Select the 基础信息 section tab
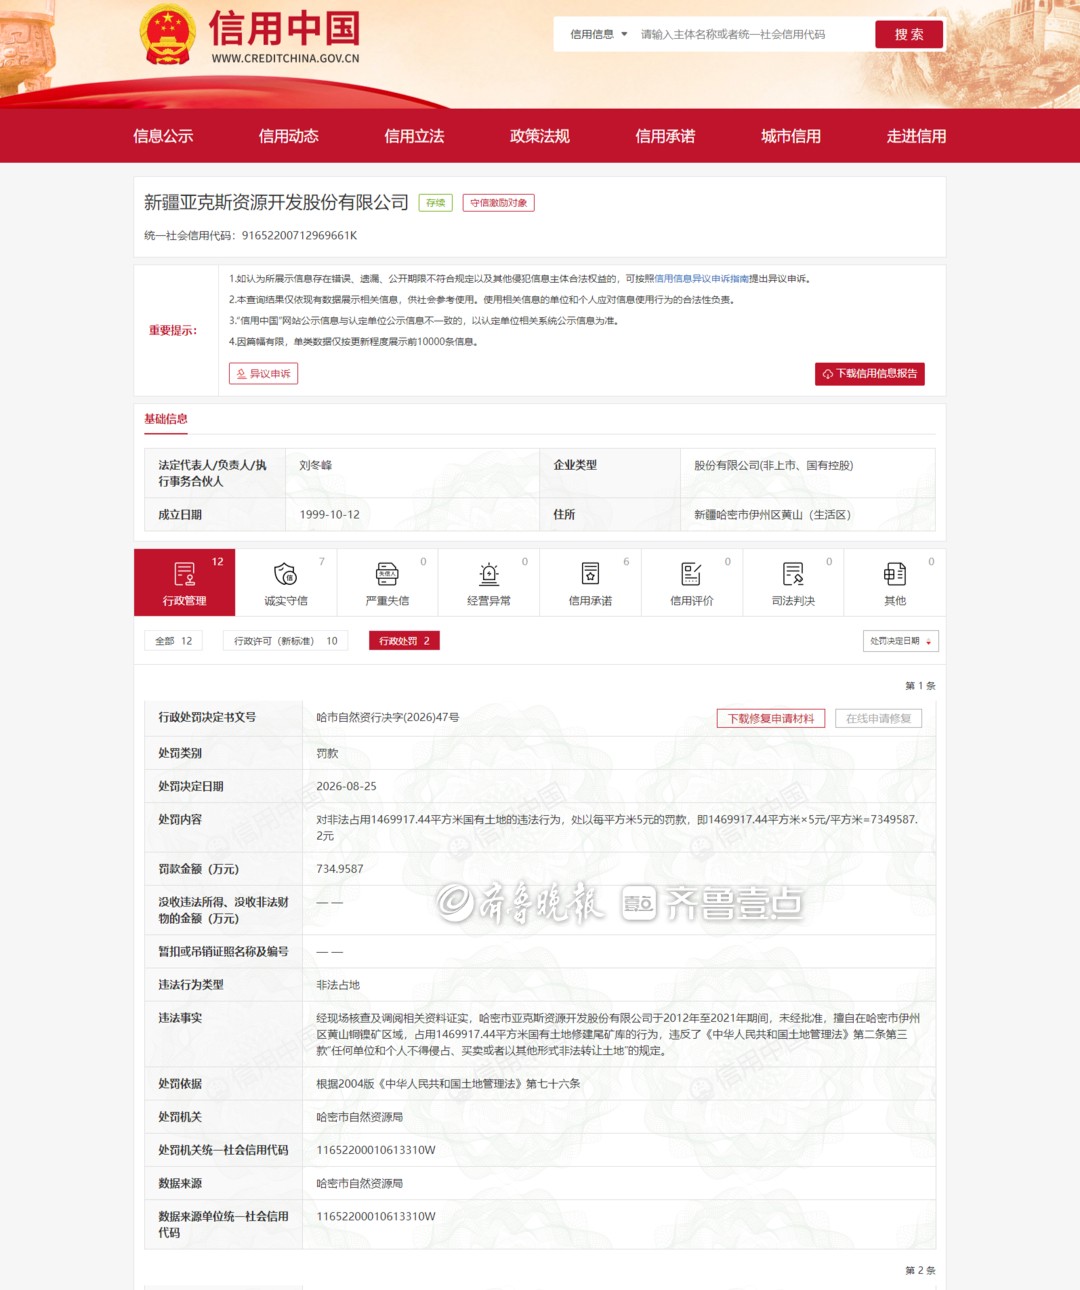 166,419
